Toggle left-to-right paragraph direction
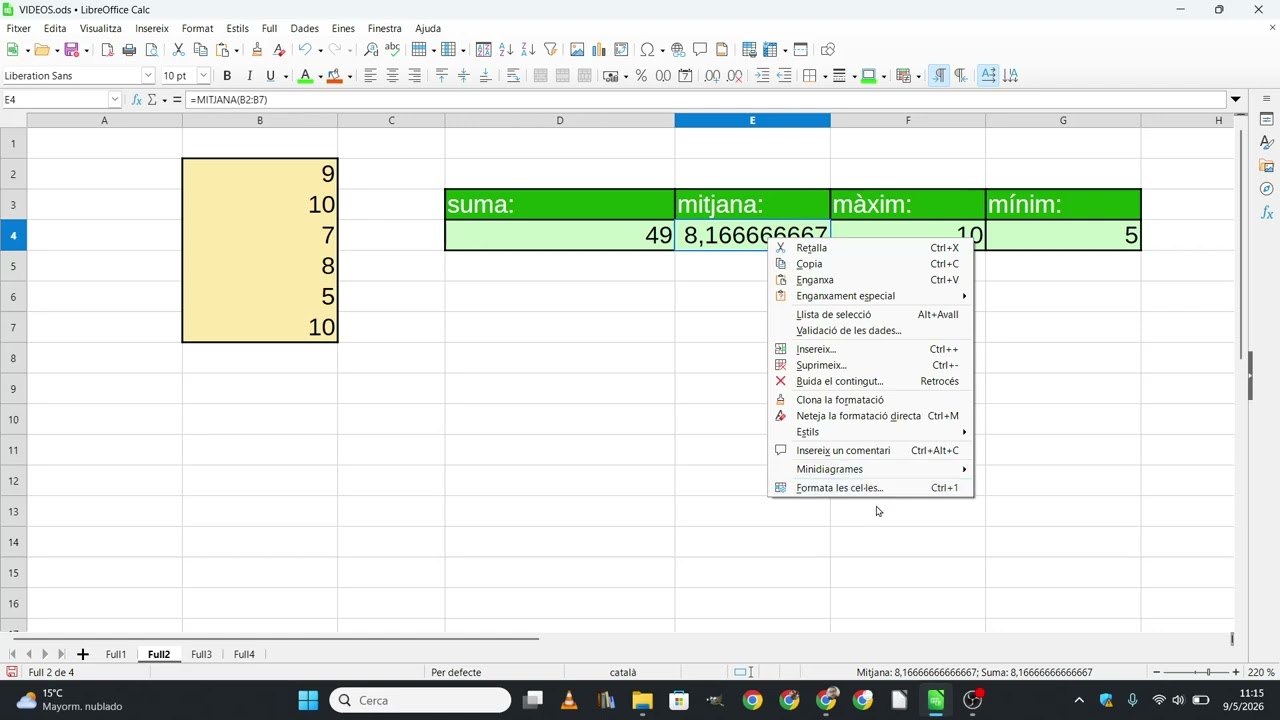Viewport: 1280px width, 720px height. click(x=939, y=75)
